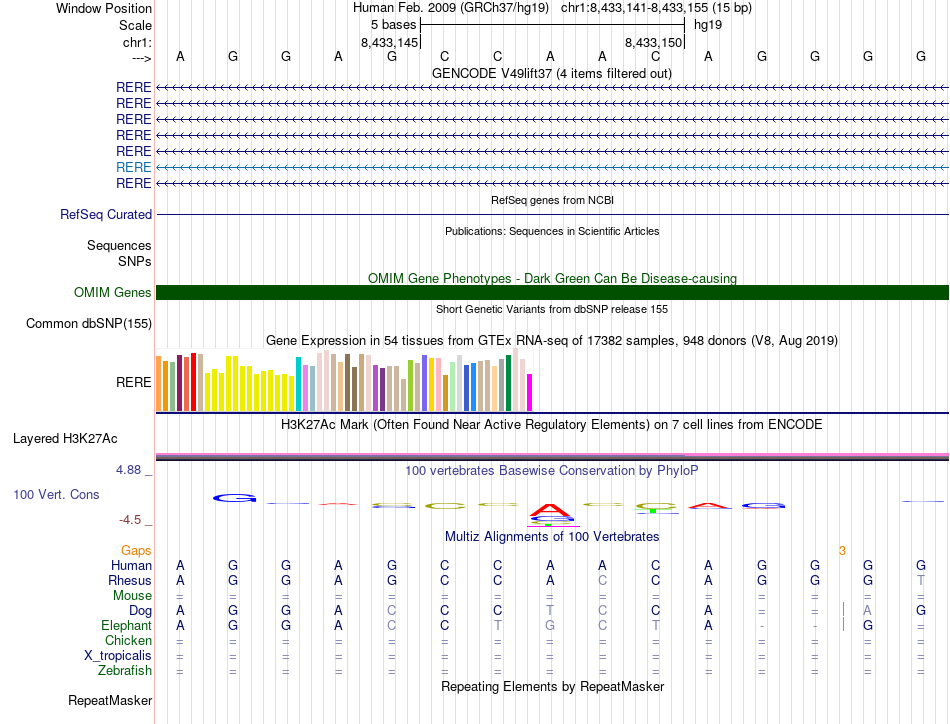This screenshot has width=950, height=724.
Task: Select the X_tropicalis alignment row label
Action: coord(118,656)
